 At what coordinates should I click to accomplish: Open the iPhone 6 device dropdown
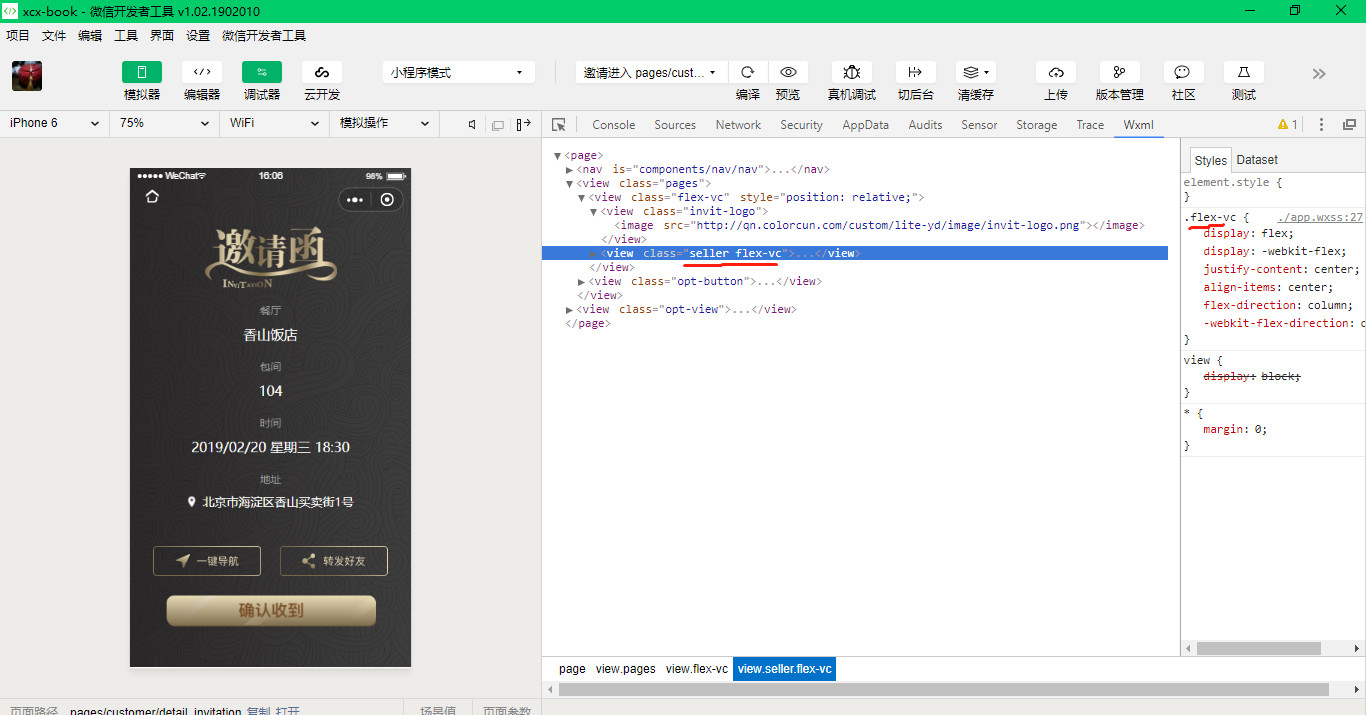[x=54, y=123]
